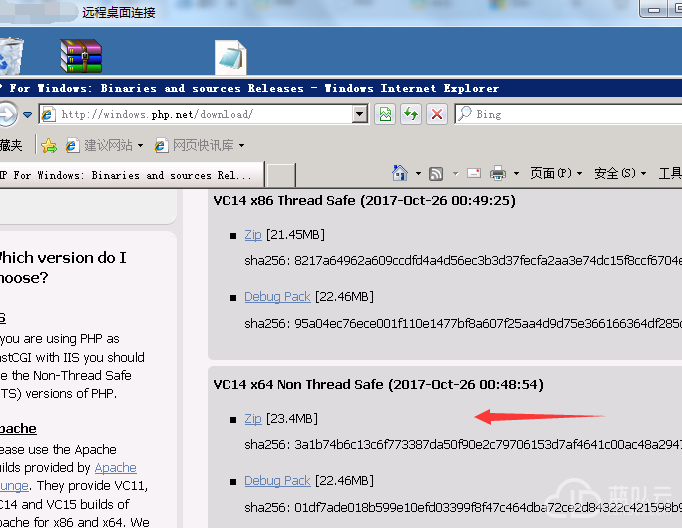Expand the address bar history dropdown

tap(360, 114)
